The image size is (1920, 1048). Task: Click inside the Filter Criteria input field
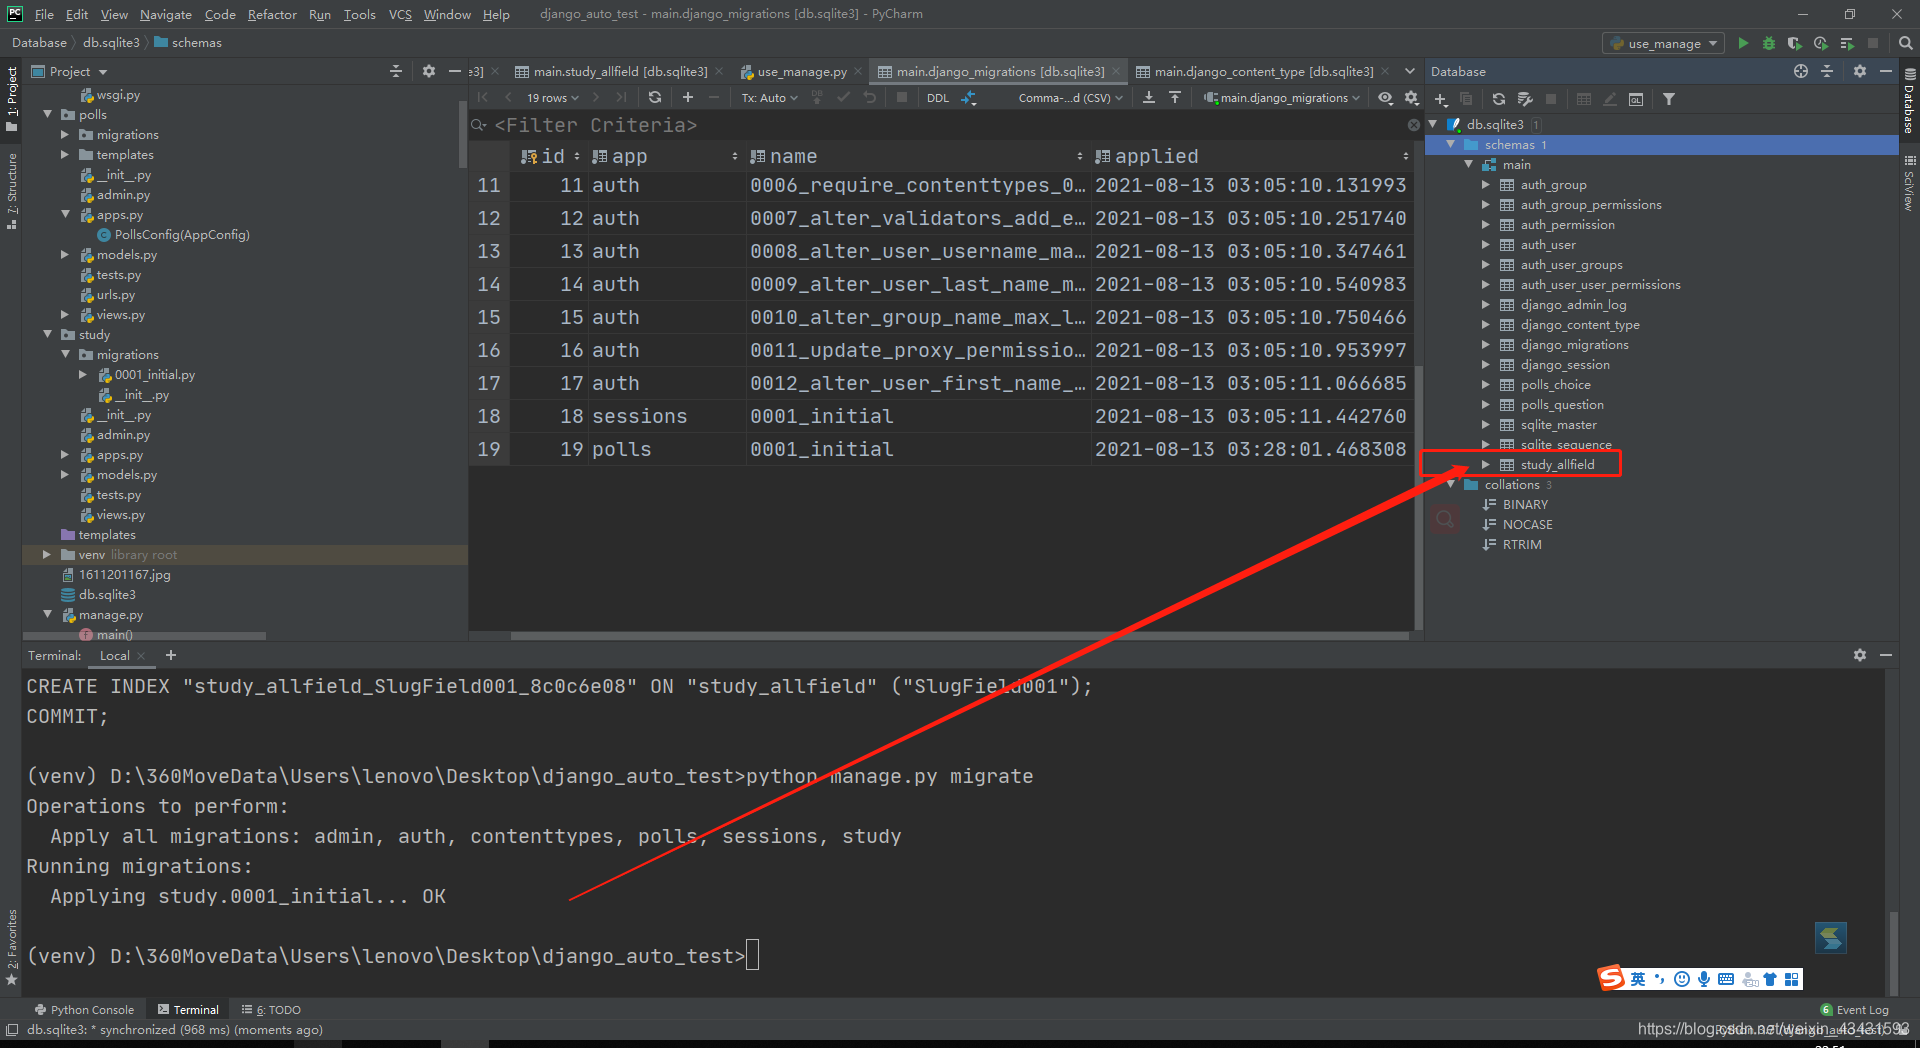[600, 125]
